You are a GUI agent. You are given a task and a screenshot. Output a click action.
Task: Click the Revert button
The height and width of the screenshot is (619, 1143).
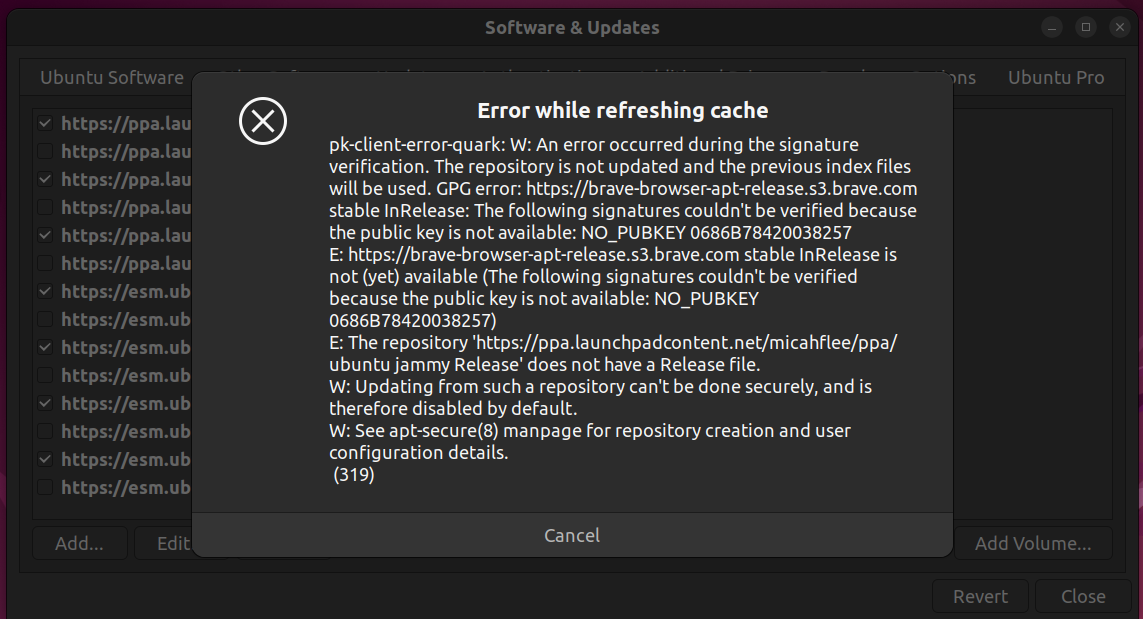click(980, 596)
